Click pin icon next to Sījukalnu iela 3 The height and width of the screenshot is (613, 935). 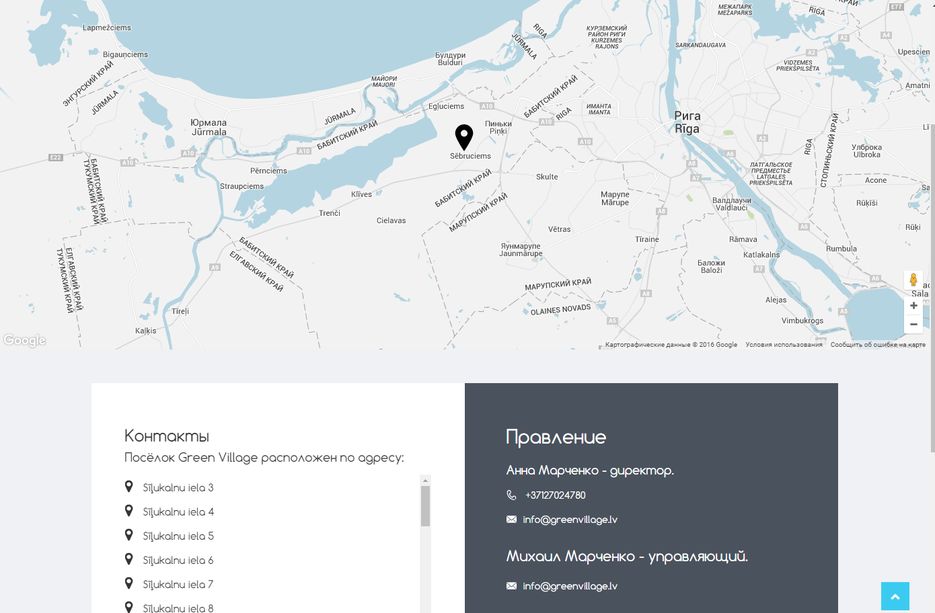pos(129,487)
